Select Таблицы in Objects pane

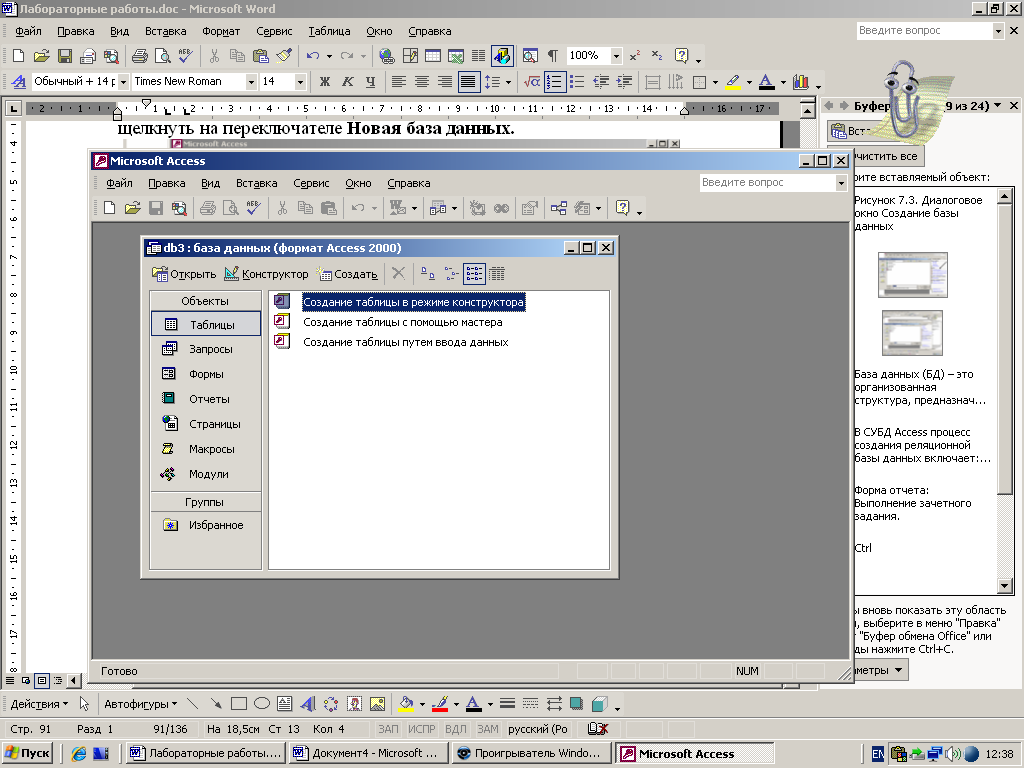[206, 325]
